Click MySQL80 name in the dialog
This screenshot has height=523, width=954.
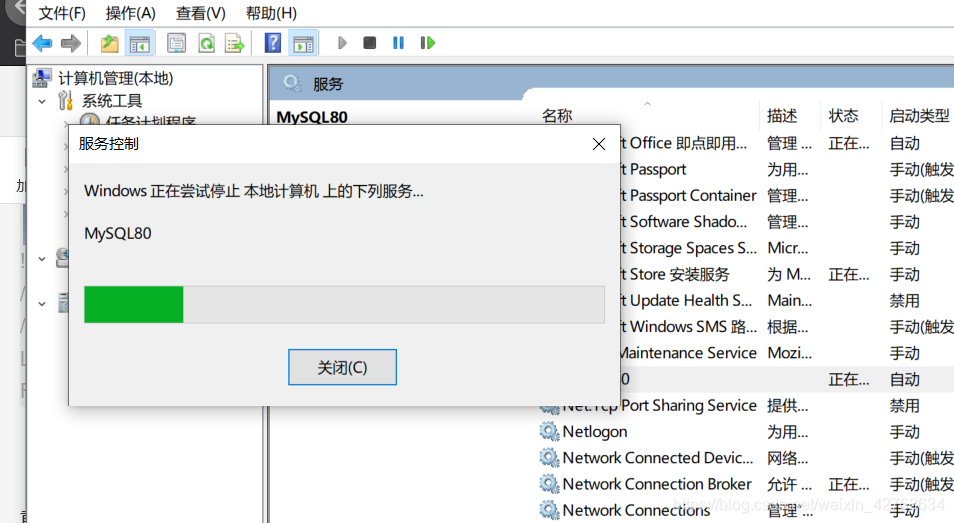(x=118, y=234)
